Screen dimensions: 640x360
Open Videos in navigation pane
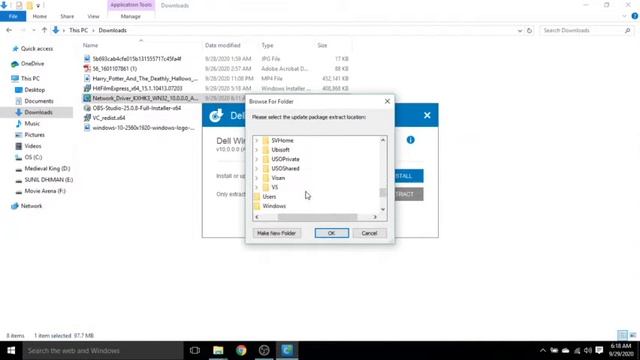[x=33, y=146]
